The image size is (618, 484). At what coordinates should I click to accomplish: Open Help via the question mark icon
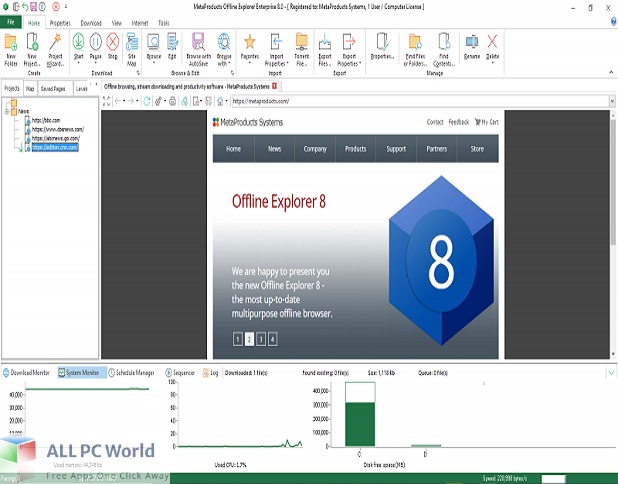(x=613, y=22)
